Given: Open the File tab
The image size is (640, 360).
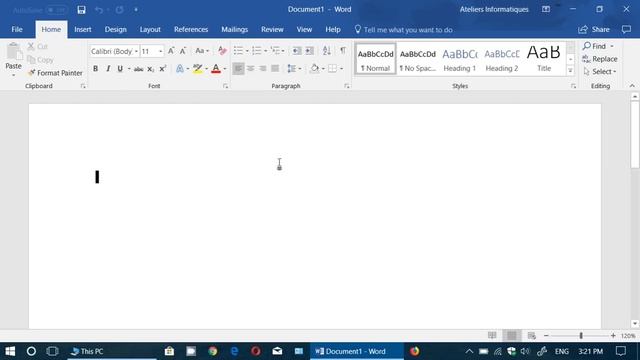Looking at the screenshot, I should point(17,29).
